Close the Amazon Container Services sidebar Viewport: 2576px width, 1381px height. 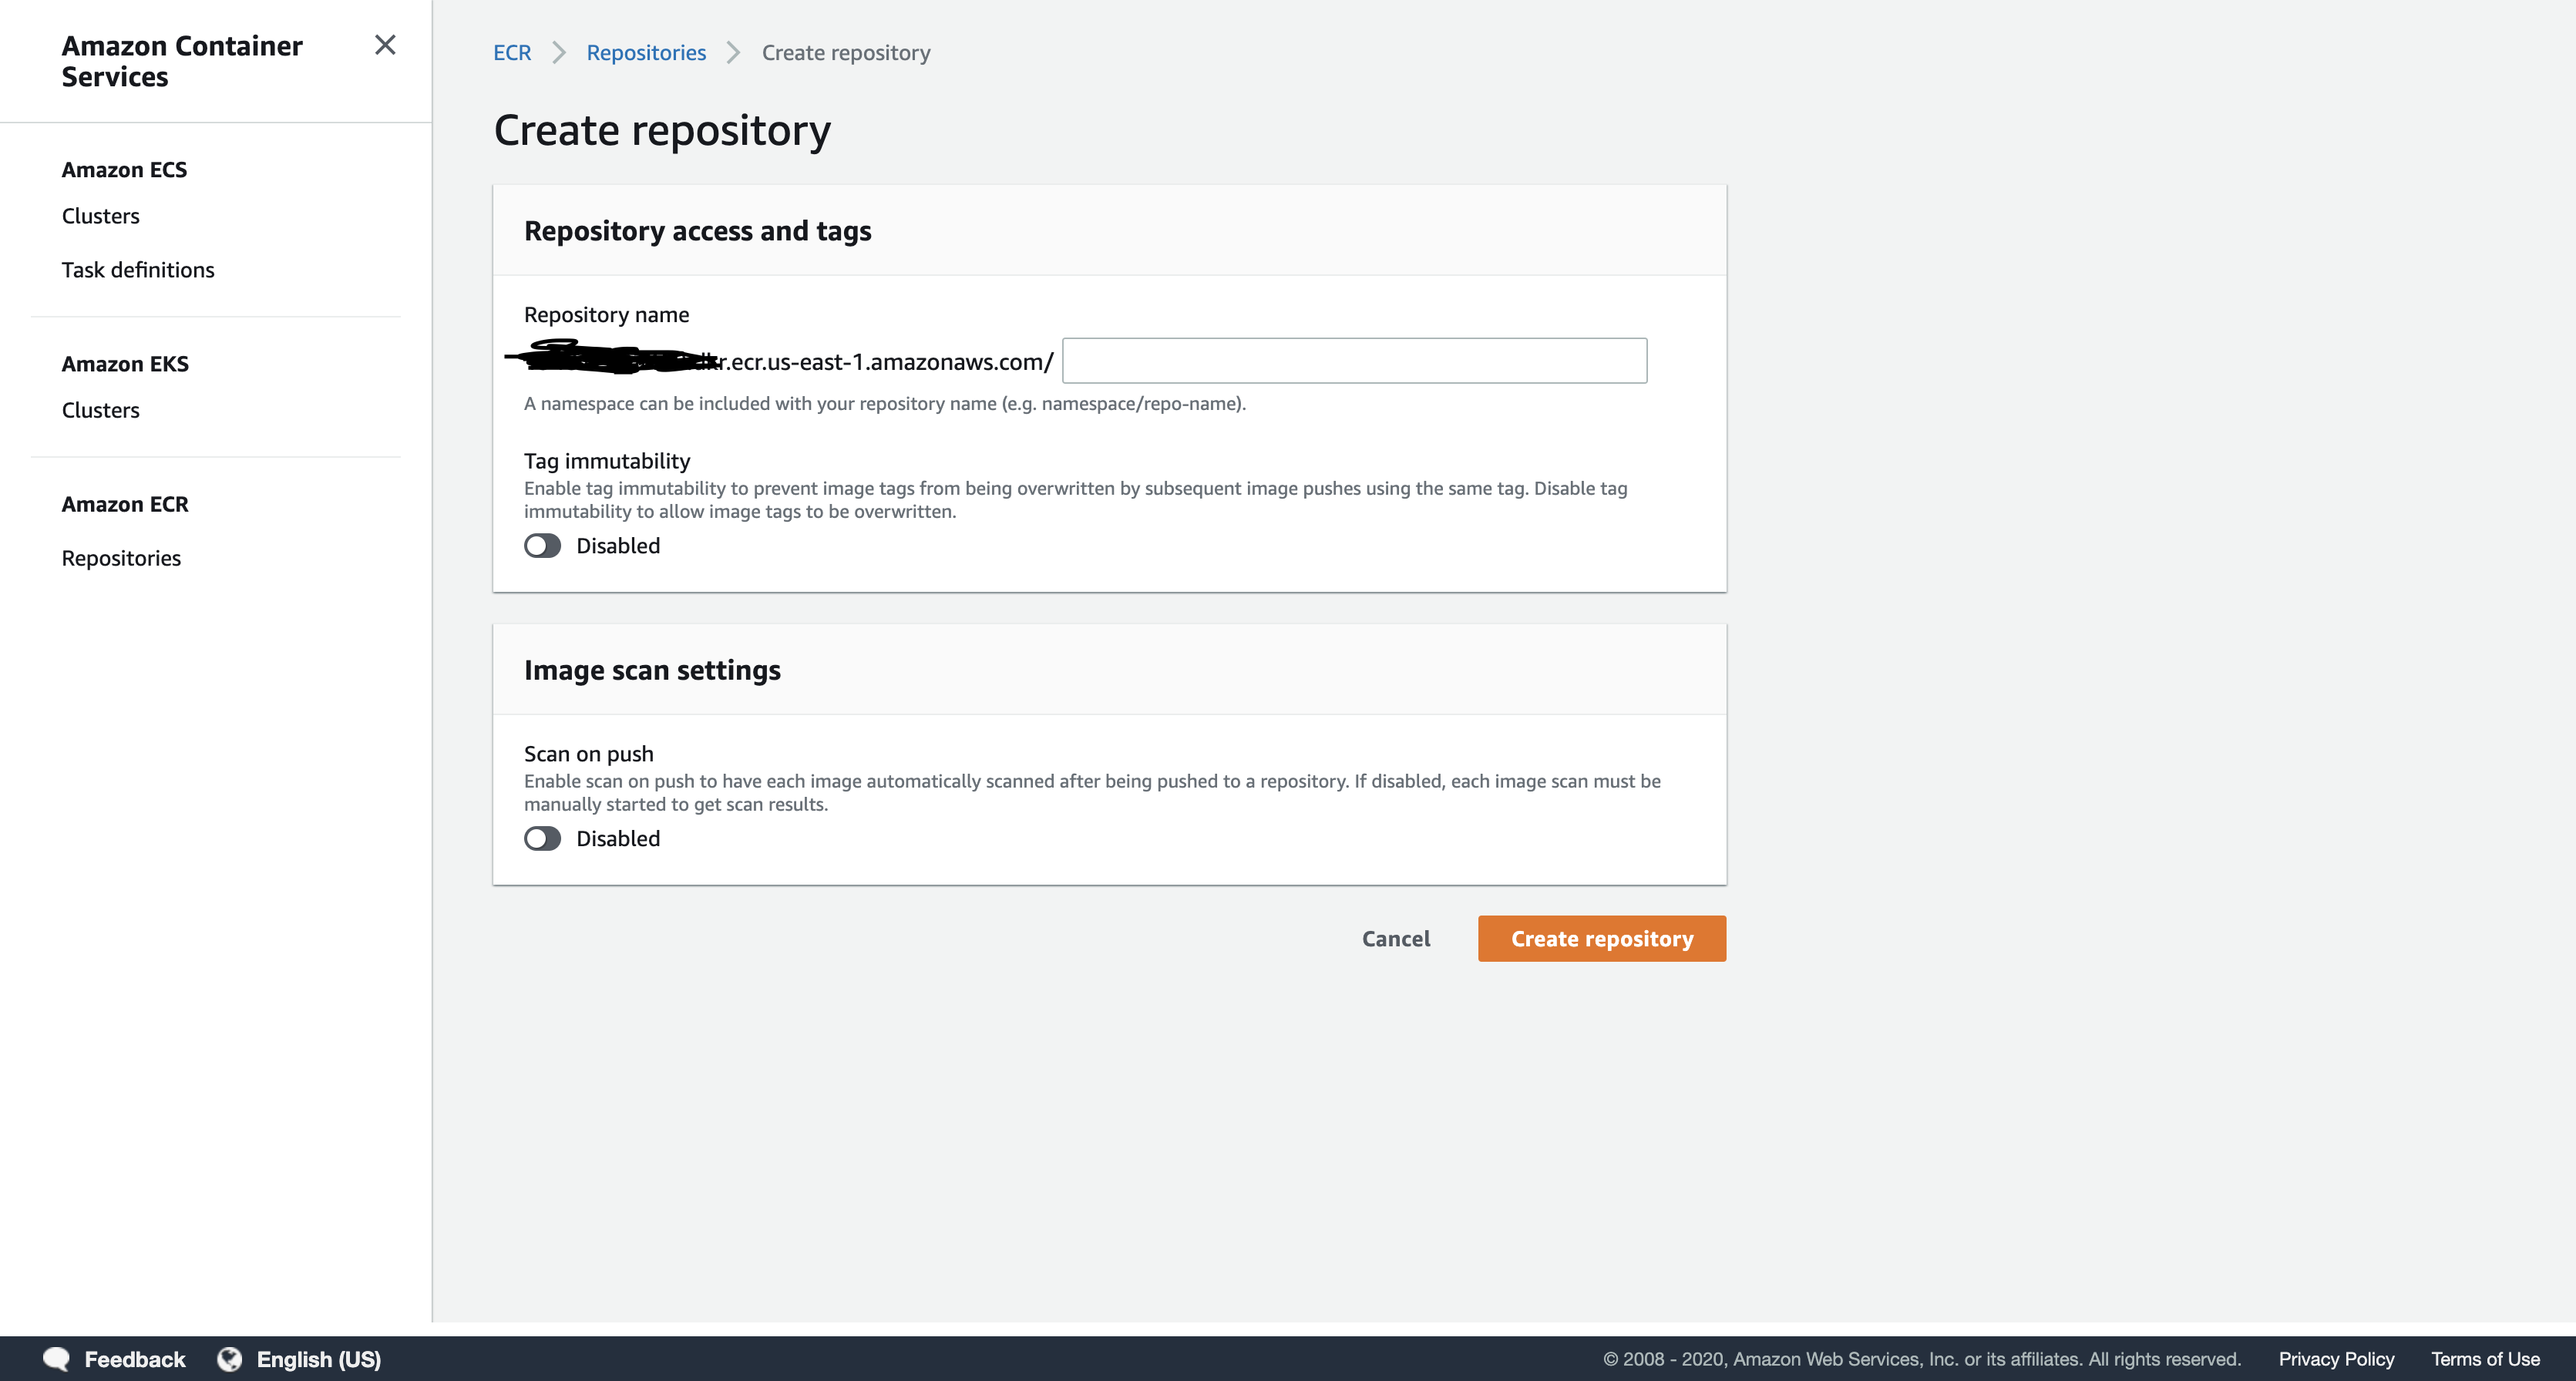[x=385, y=45]
